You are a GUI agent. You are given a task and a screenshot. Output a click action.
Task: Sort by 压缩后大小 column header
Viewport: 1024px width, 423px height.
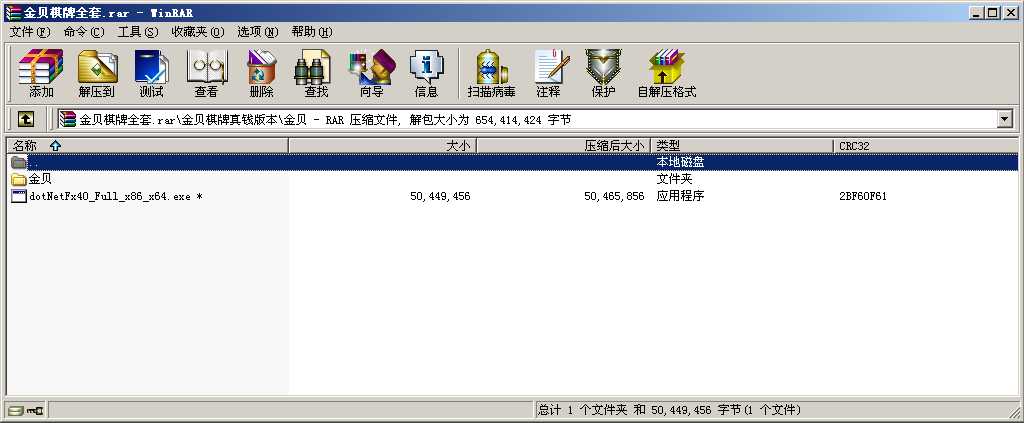pos(564,146)
